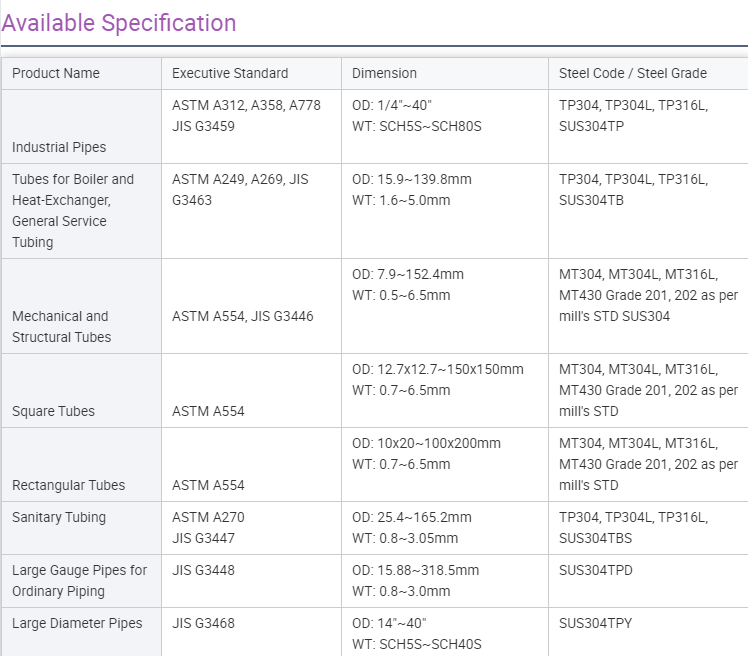Click the Large Diameter Pipes row label
Screen dimensions: 748x656
pos(77,623)
